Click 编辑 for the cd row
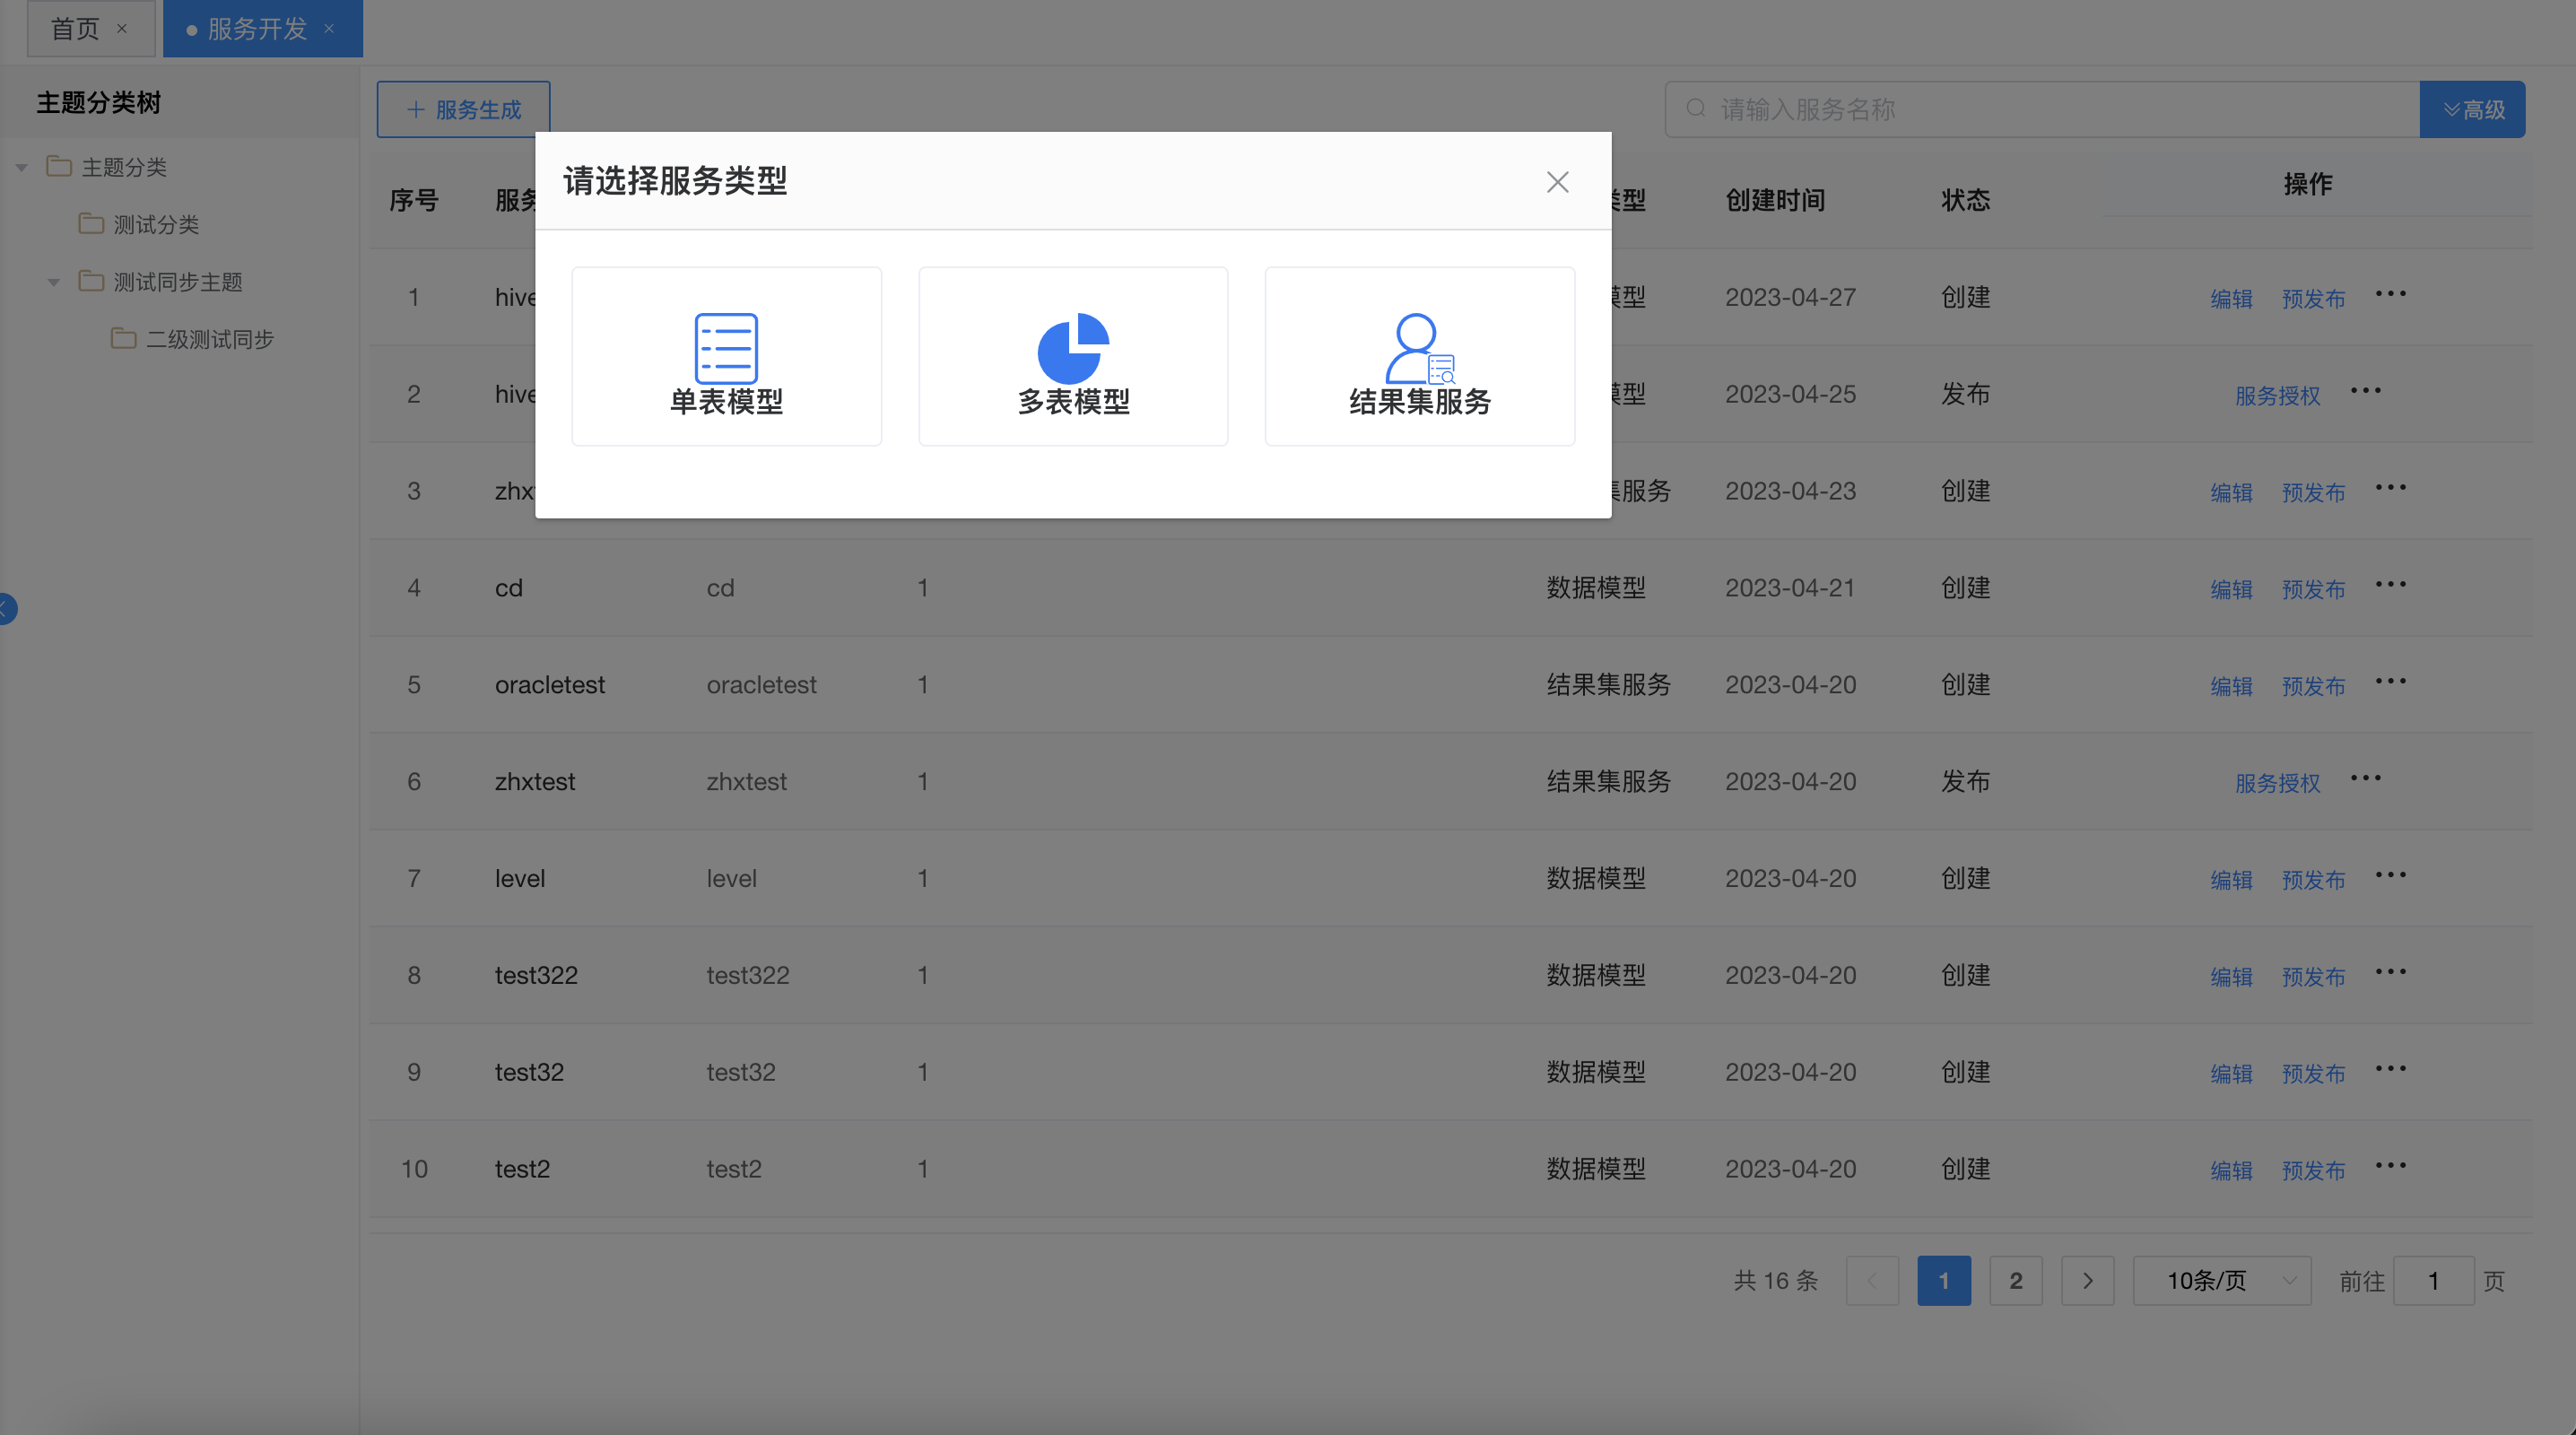The width and height of the screenshot is (2576, 1435). (2231, 589)
